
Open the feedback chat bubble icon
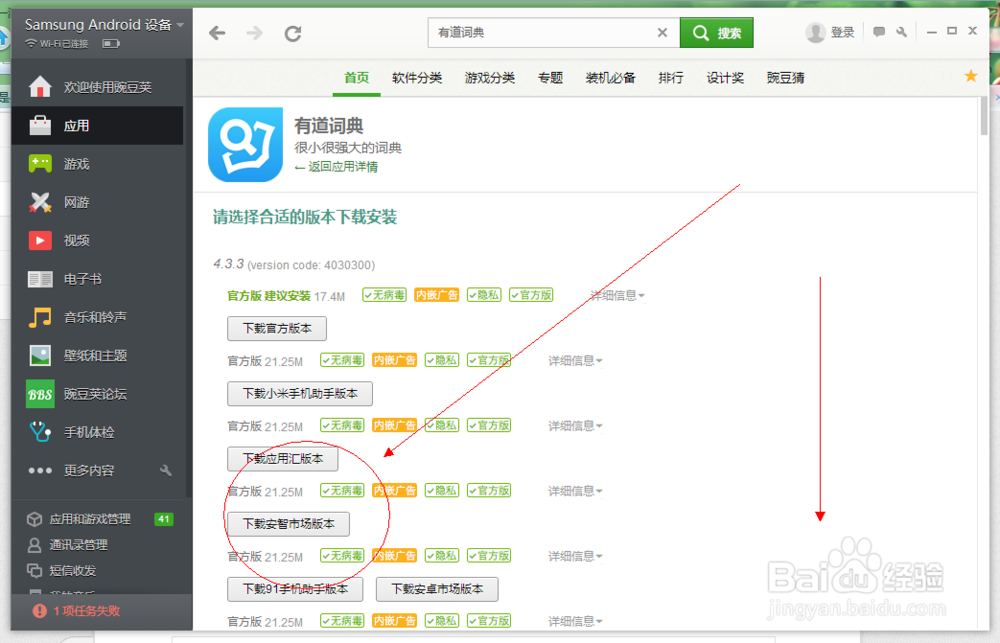click(x=879, y=32)
